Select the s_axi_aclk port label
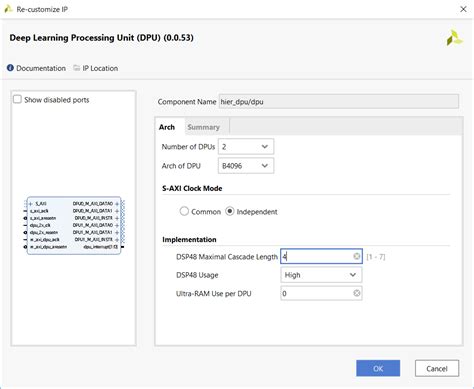The image size is (474, 389). click(39, 211)
